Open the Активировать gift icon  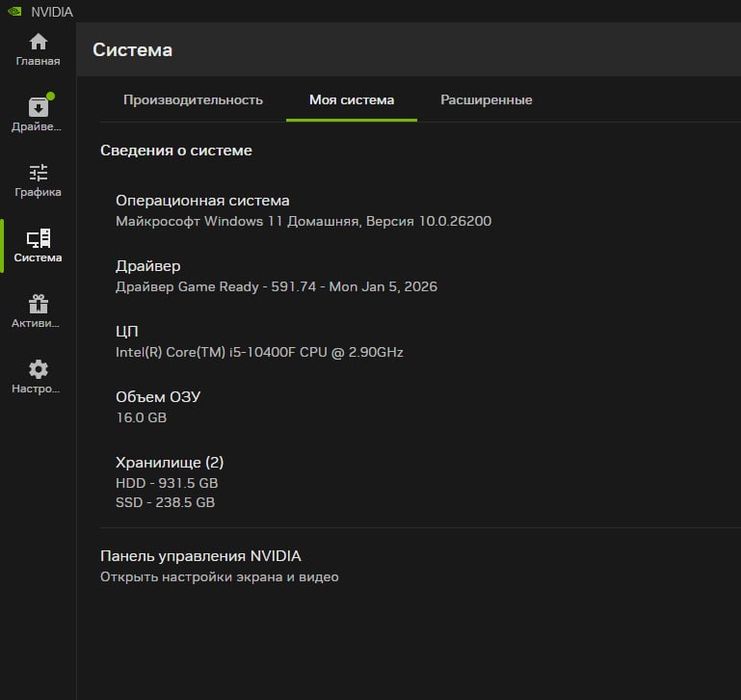[x=38, y=304]
